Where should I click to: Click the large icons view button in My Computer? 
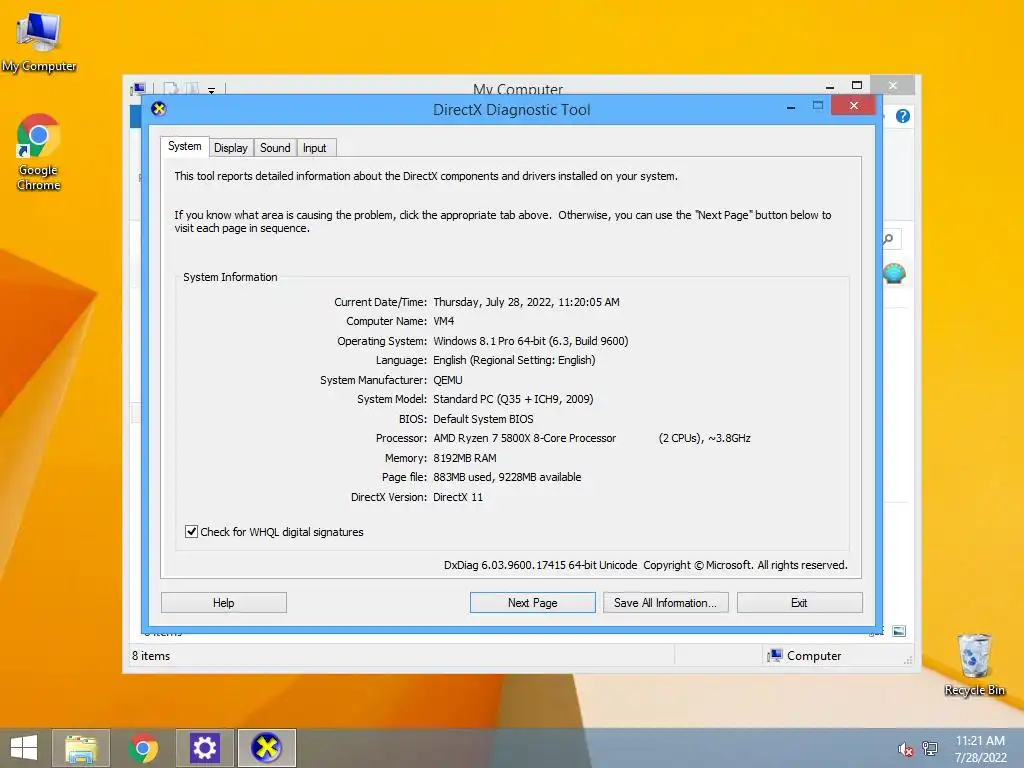click(x=899, y=631)
